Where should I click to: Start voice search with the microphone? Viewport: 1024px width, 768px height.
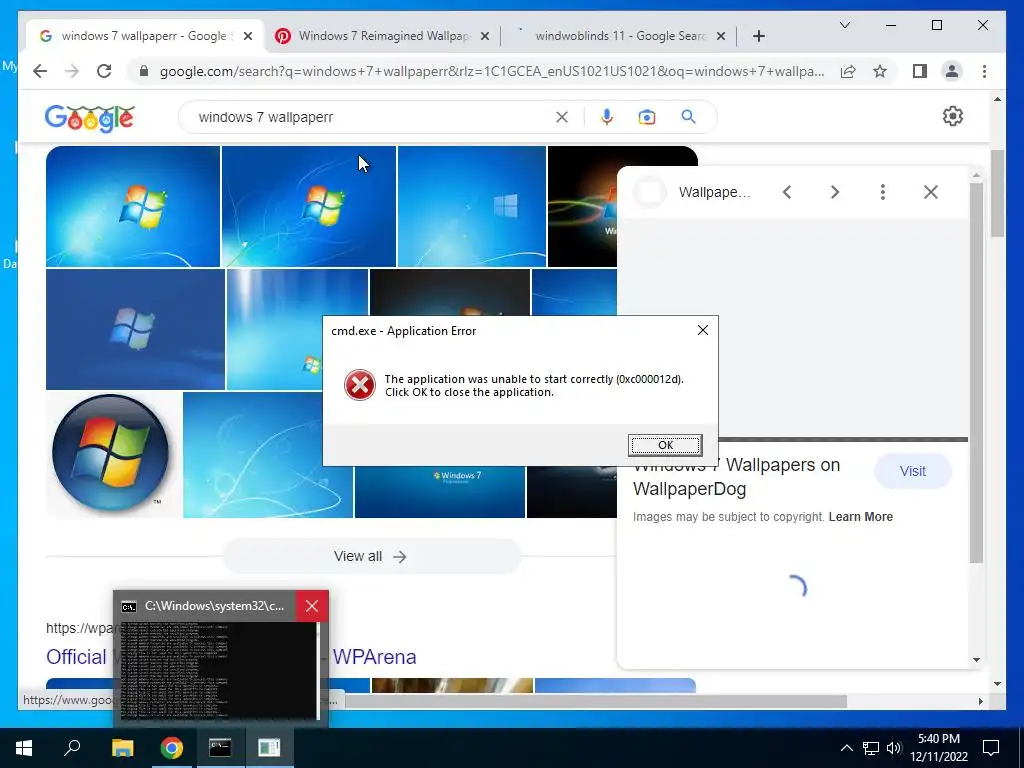coord(607,118)
